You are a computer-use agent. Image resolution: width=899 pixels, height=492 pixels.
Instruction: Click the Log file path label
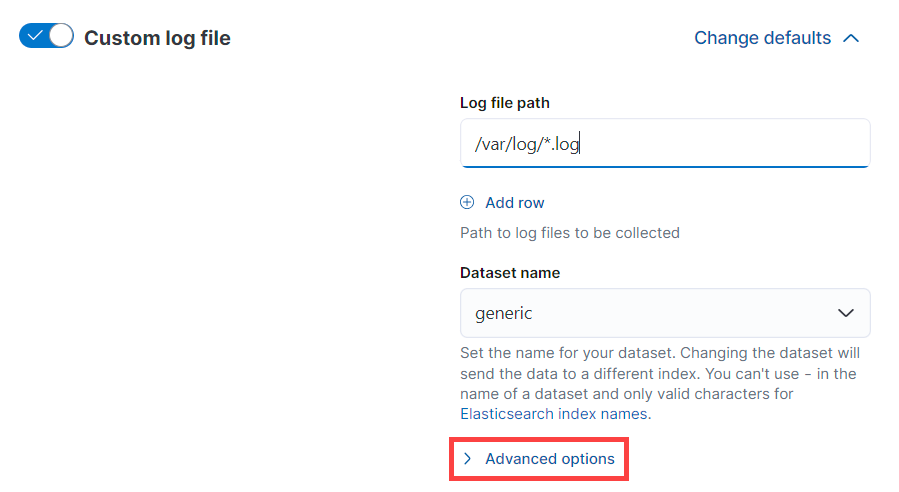coord(504,102)
